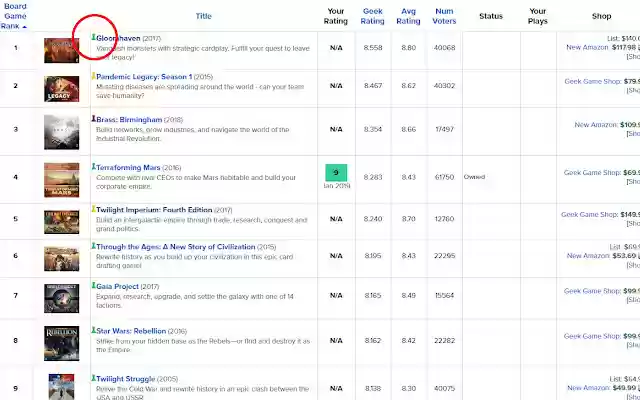The image size is (640, 400).
Task: Open the Twilight Imperium cover thumbnail
Action: (x=62, y=222)
